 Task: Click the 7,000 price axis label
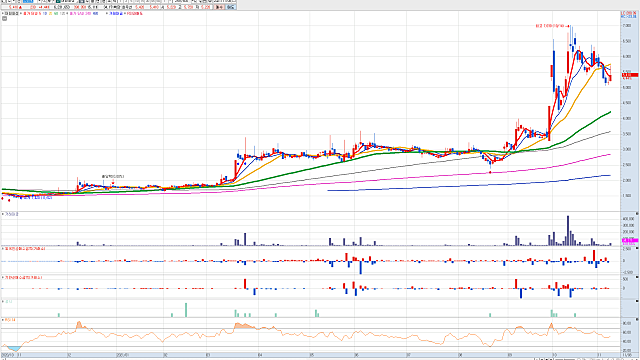pyautogui.click(x=627, y=26)
